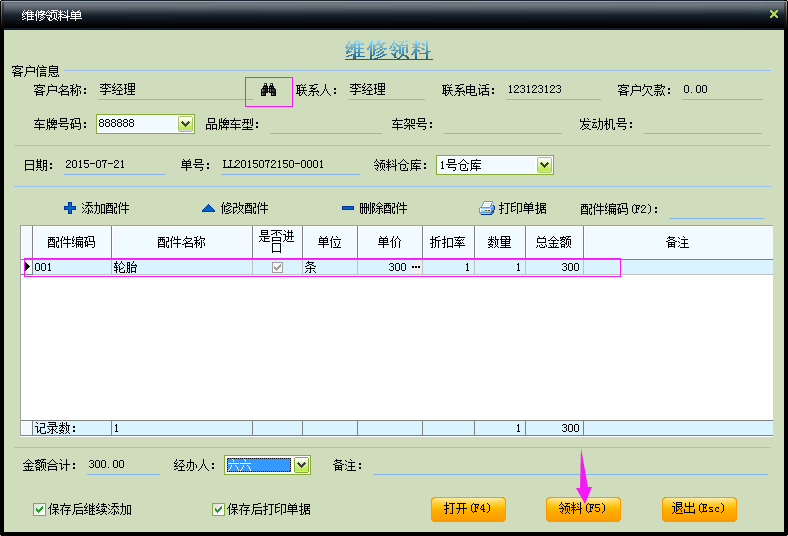
Task: Click 修改配件 label
Action: tap(244, 208)
